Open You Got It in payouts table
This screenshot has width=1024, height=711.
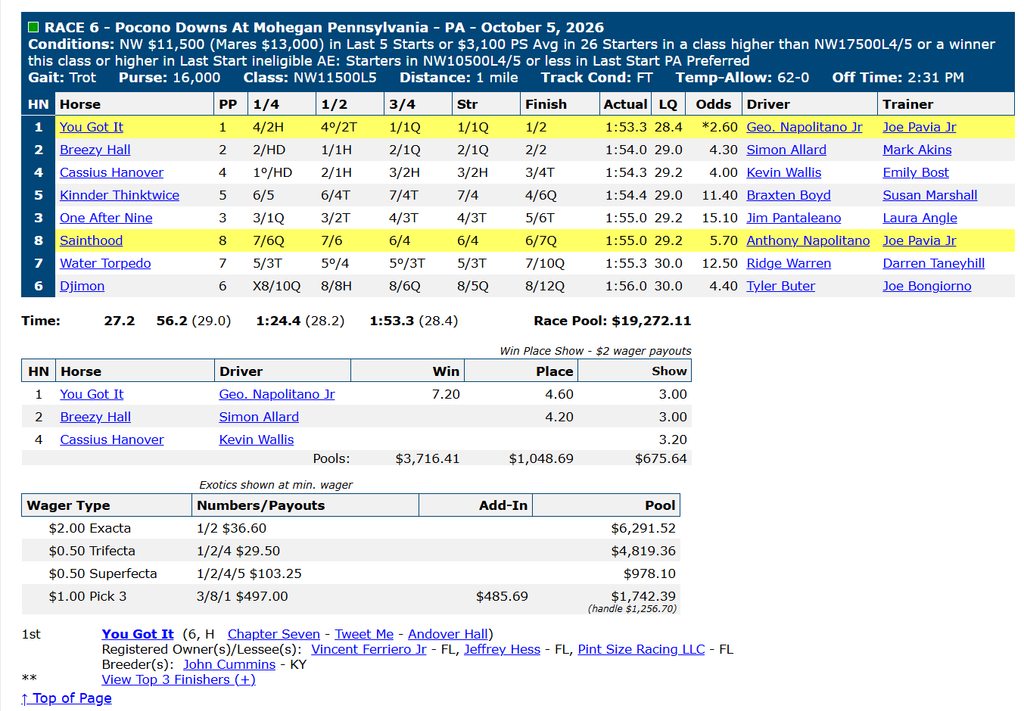pos(91,394)
